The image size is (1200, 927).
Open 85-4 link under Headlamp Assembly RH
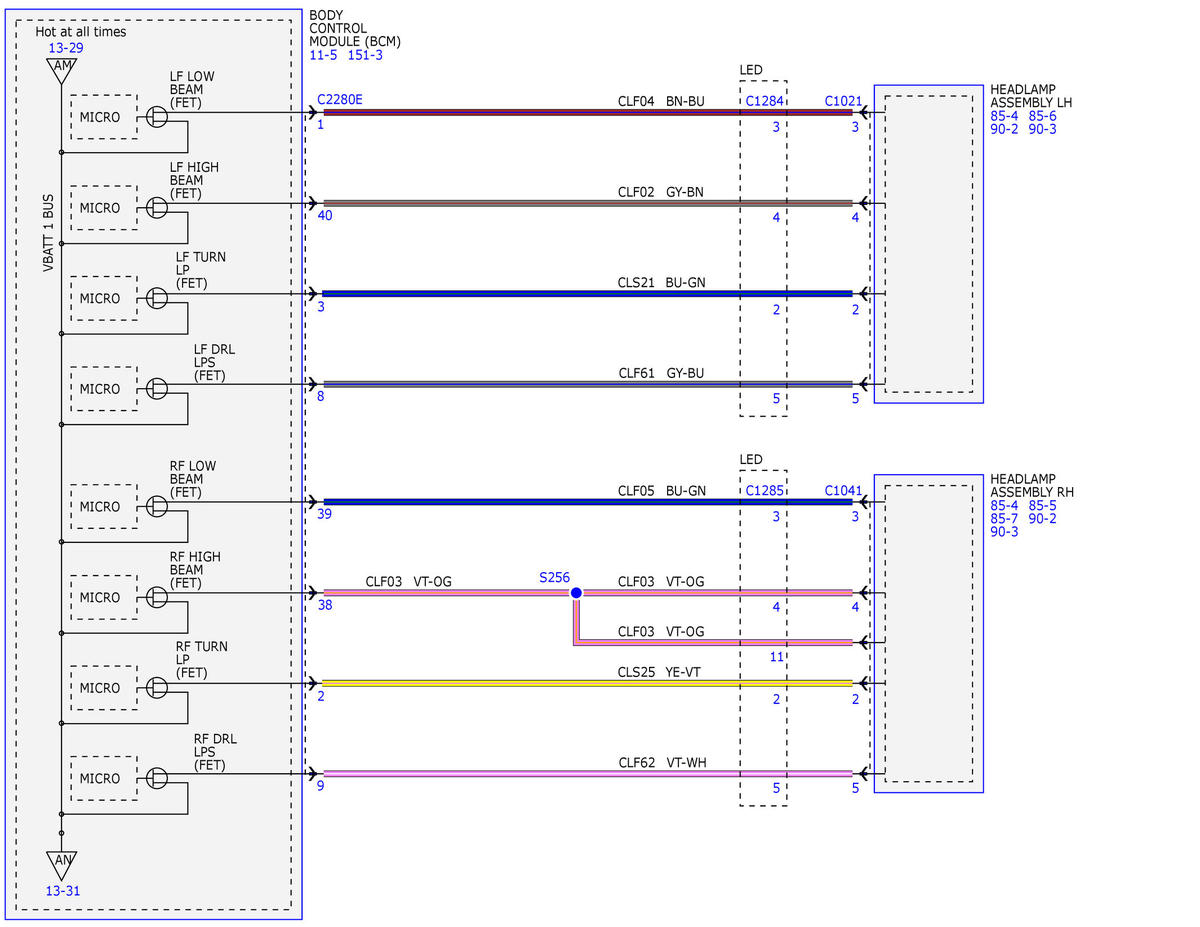pos(1004,505)
